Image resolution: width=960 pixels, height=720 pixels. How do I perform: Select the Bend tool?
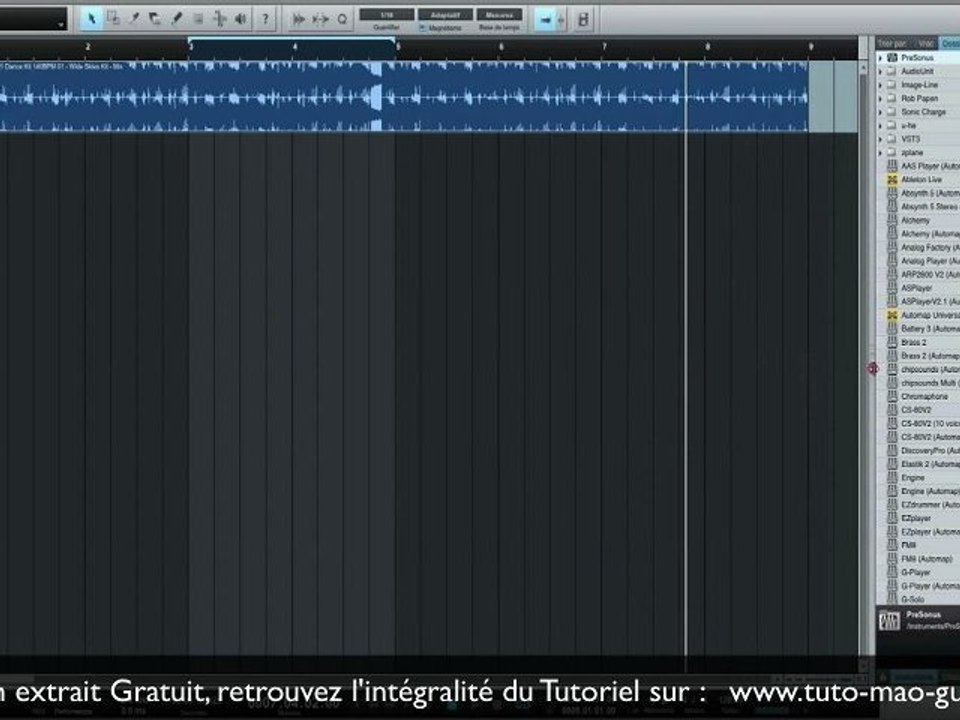tap(219, 19)
